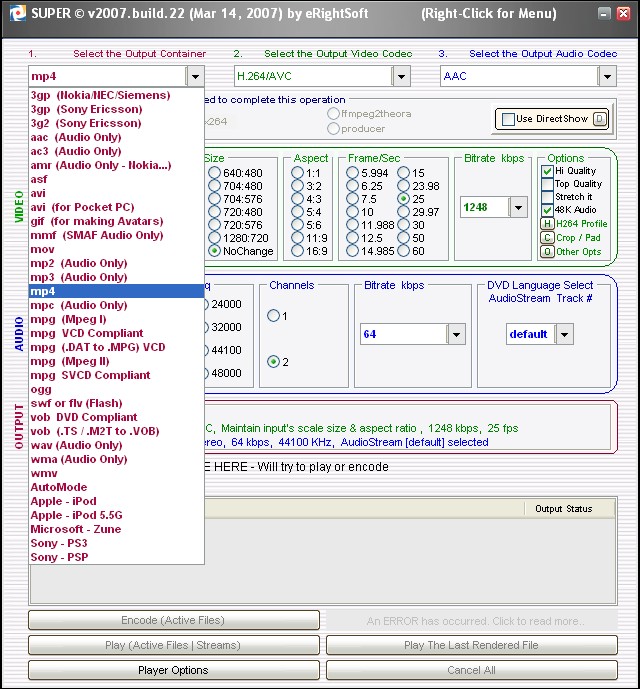Viewport: 640px width, 689px height.
Task: Click Play (Active Files | Streams) button
Action: (x=174, y=645)
